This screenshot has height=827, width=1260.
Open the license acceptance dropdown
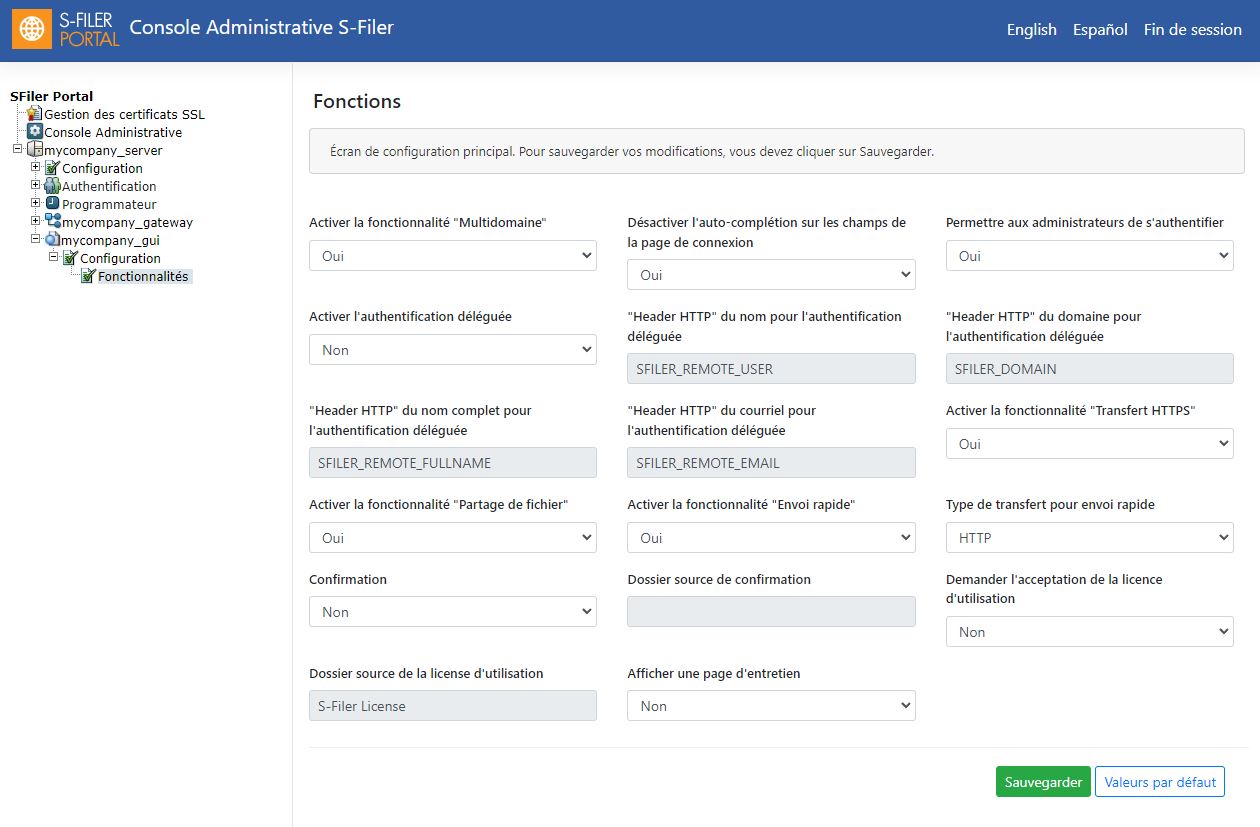pos(1090,632)
